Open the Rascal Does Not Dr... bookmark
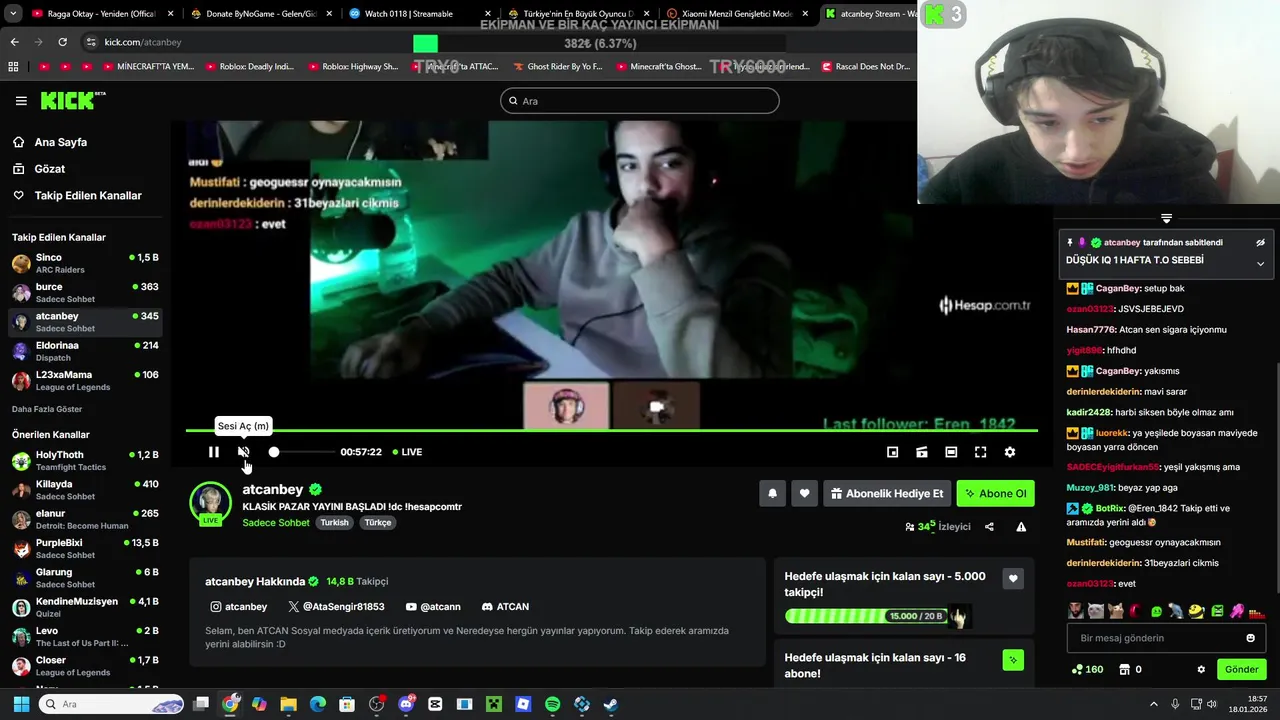Viewport: 1280px width, 720px height. (866, 67)
